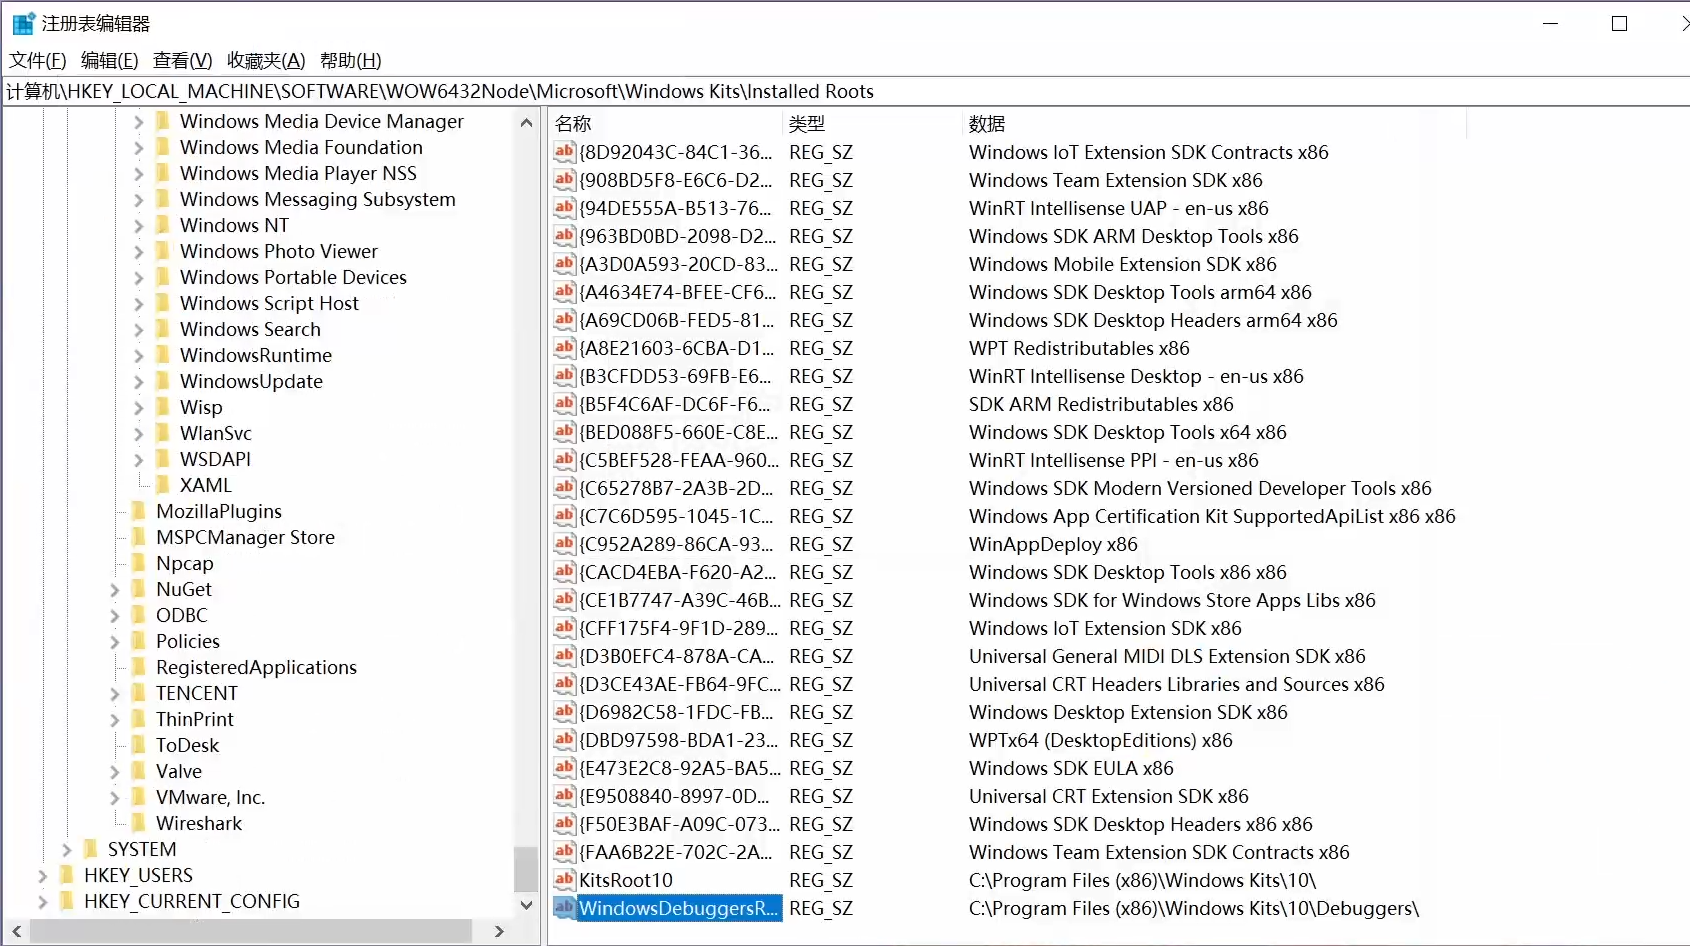The width and height of the screenshot is (1690, 946).
Task: Select the string icon for KitsRoot10 value
Action: tap(565, 880)
